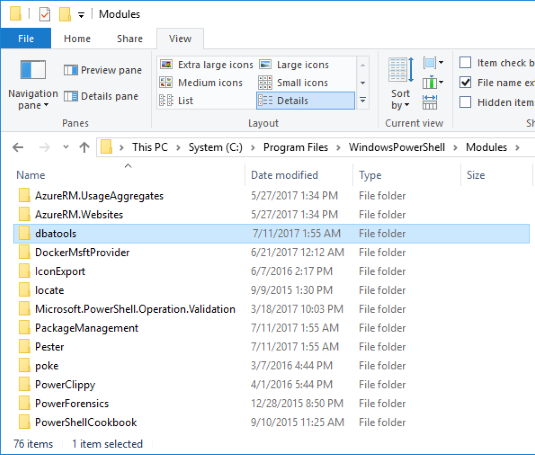This screenshot has width=535, height=455.
Task: Switch layout to Small icons
Action: [293, 83]
